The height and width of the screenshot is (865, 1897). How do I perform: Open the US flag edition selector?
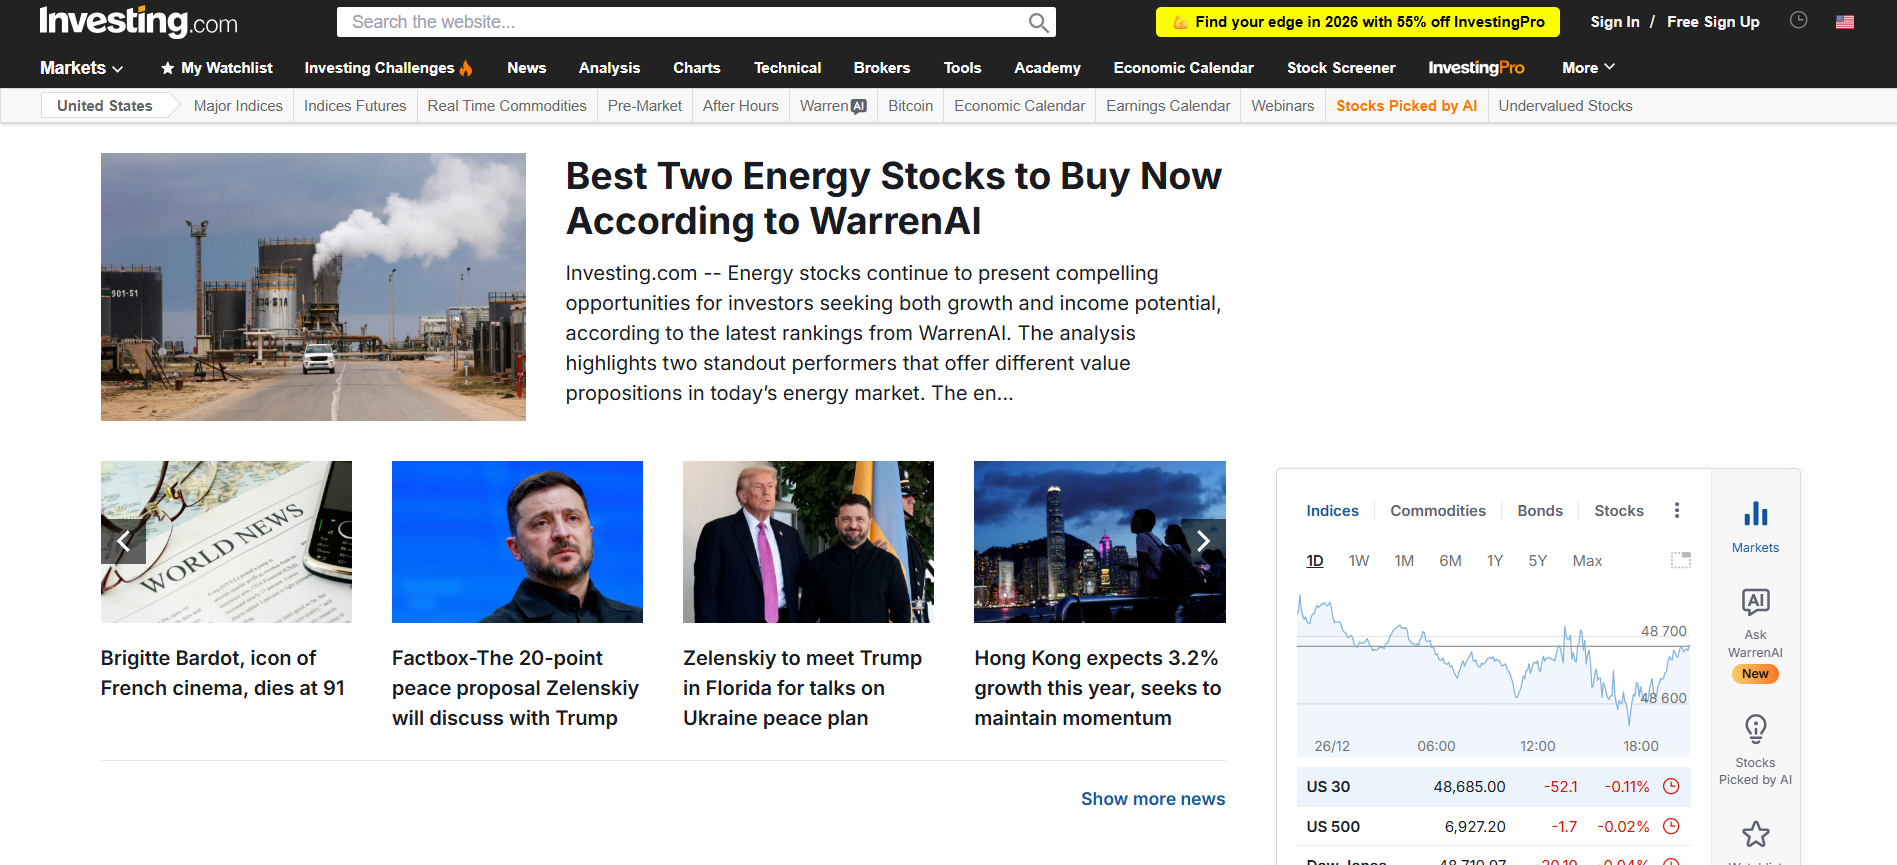click(1845, 22)
